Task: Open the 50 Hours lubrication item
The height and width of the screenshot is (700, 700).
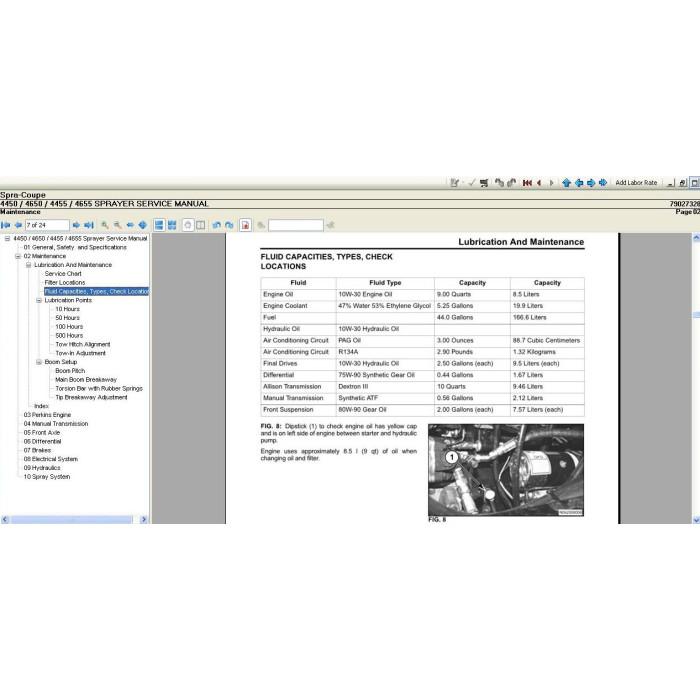Action: click(67, 318)
